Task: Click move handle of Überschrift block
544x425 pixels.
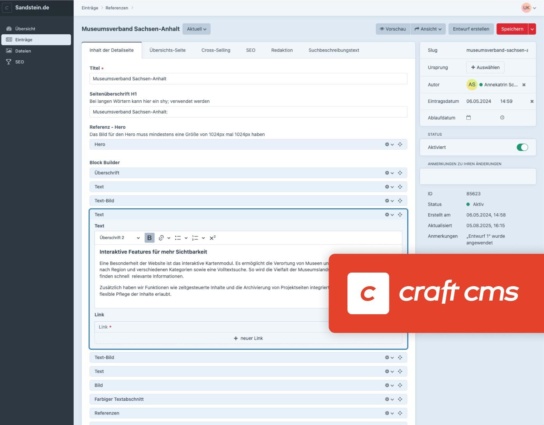Action: click(x=400, y=173)
